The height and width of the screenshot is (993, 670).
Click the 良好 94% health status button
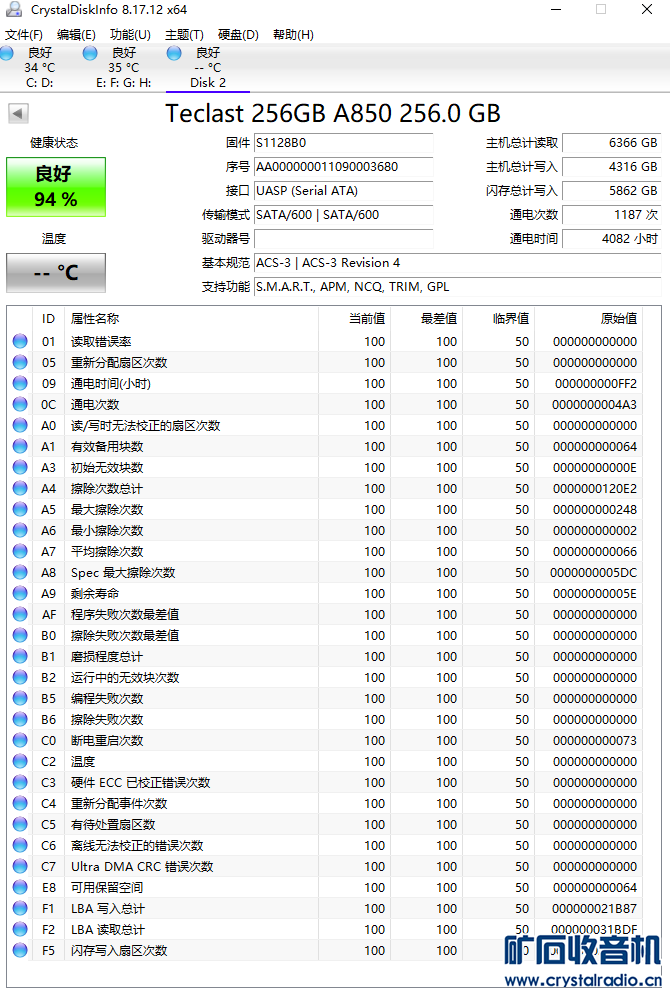click(56, 187)
